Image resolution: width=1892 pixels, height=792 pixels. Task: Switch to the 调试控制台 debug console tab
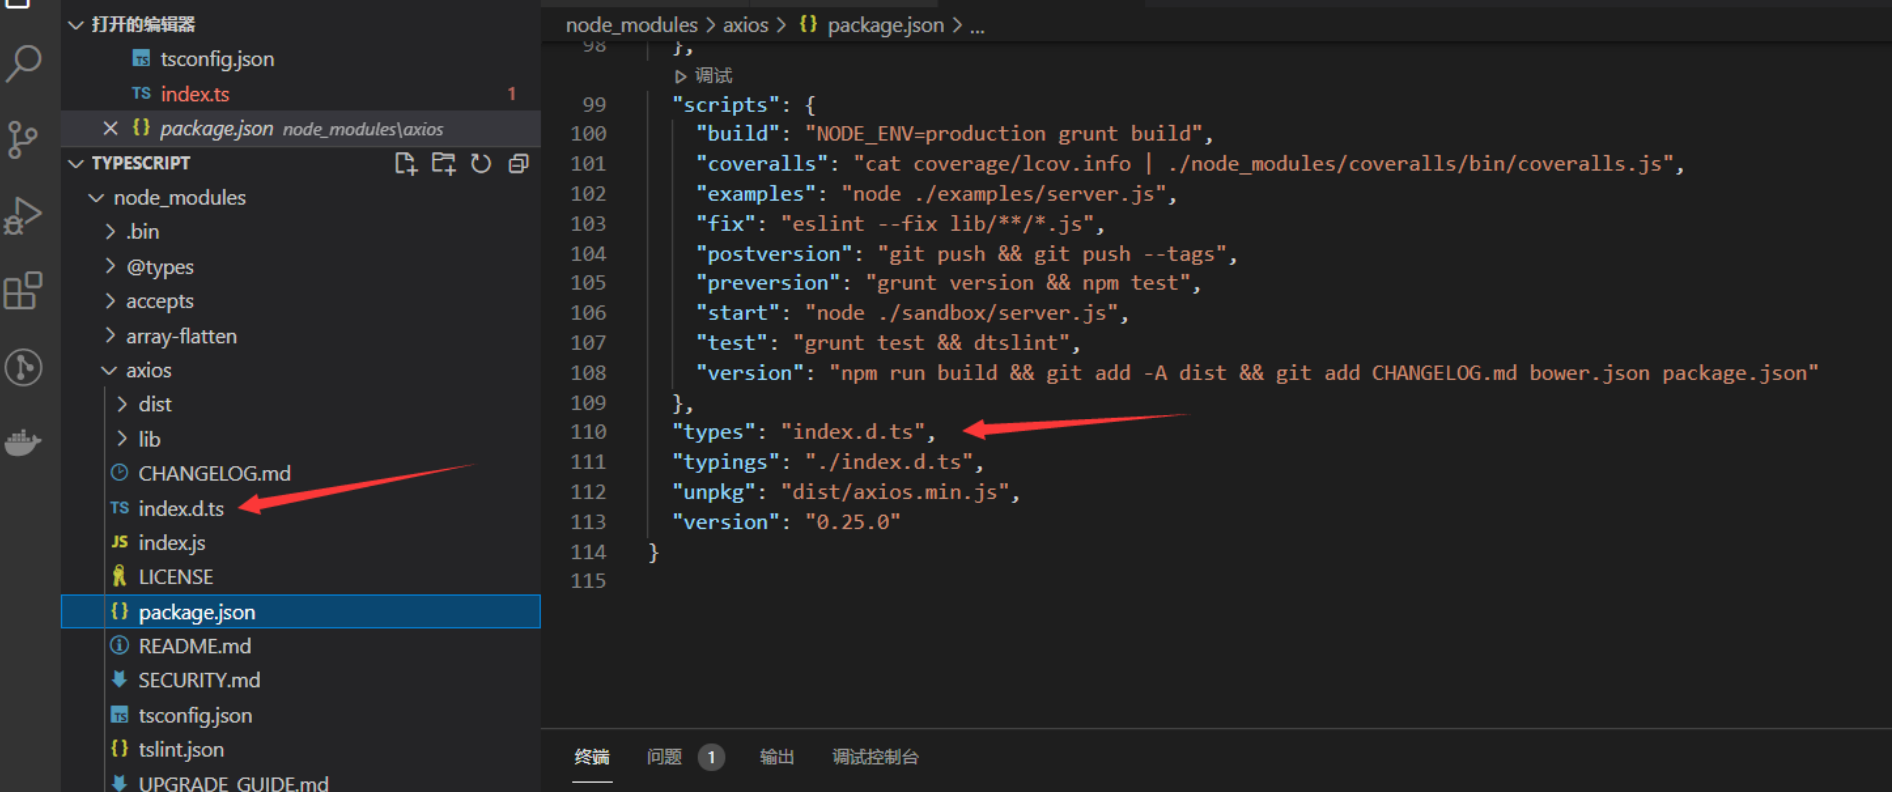876,757
